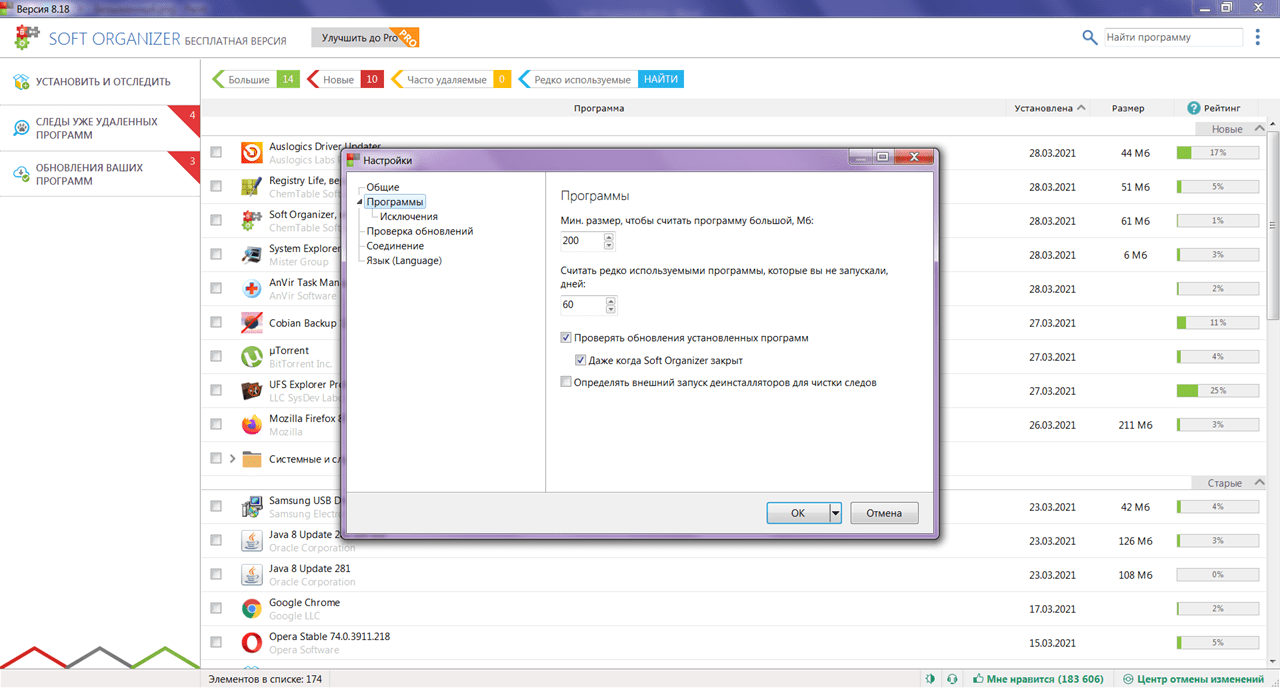Uncheck 'Даже когда Soft Organizer закрыт'
The image size is (1280, 688).
(x=581, y=360)
